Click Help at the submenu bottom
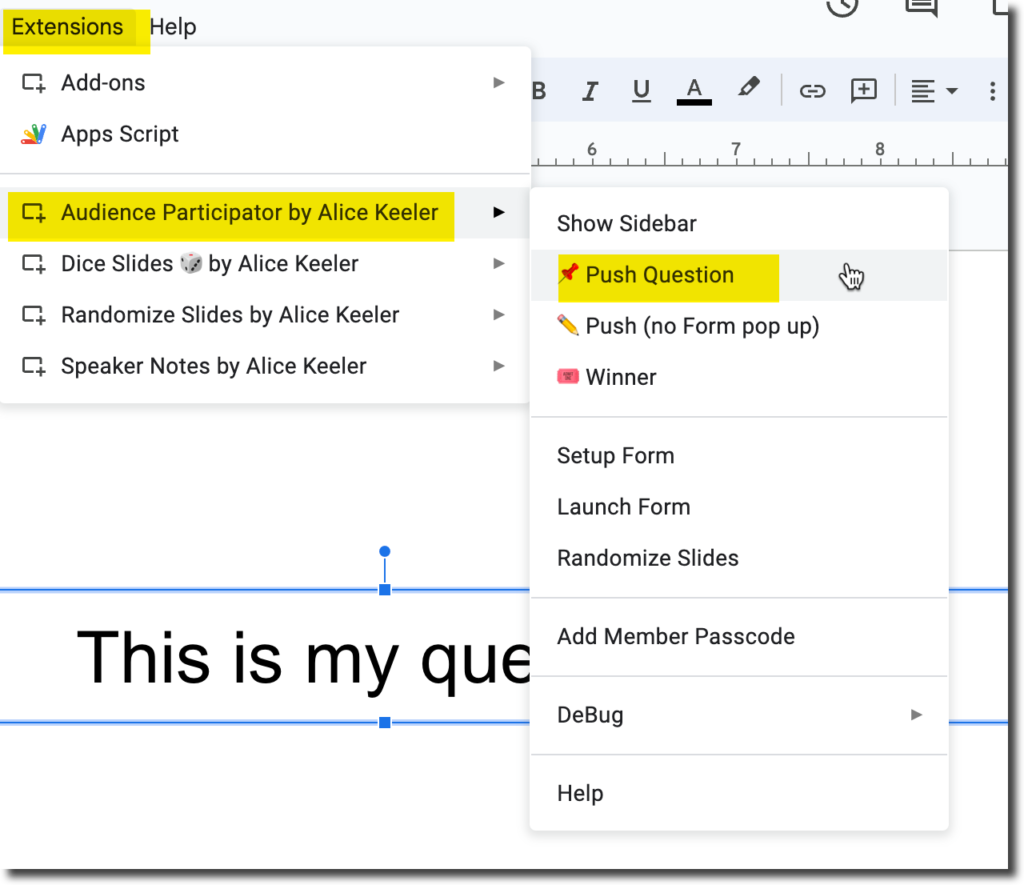Viewport: 1024px width, 885px height. click(739, 793)
